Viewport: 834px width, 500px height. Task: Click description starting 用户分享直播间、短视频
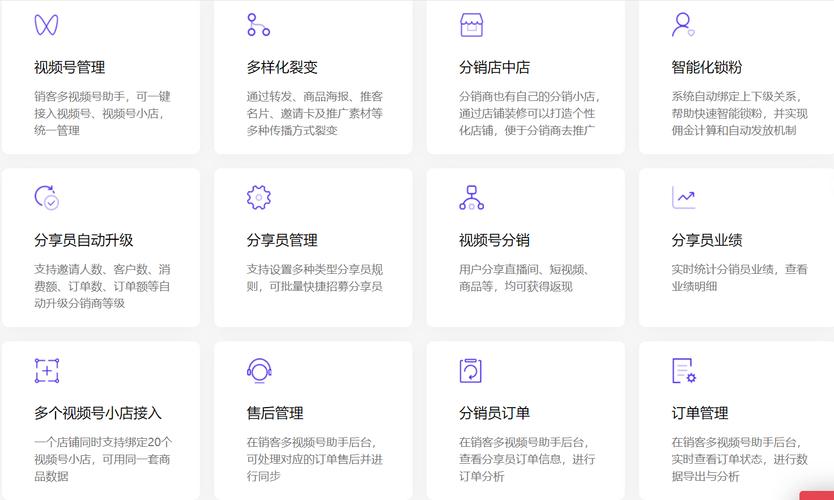[x=523, y=278]
